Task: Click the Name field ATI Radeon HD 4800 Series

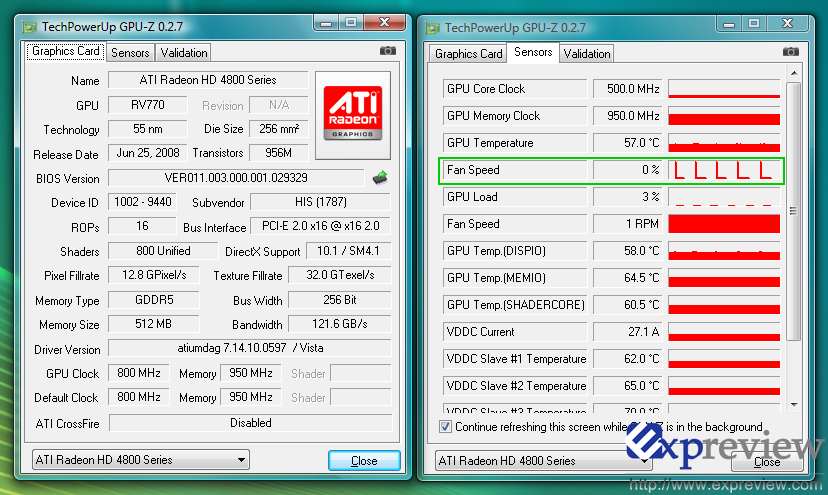Action: (208, 80)
